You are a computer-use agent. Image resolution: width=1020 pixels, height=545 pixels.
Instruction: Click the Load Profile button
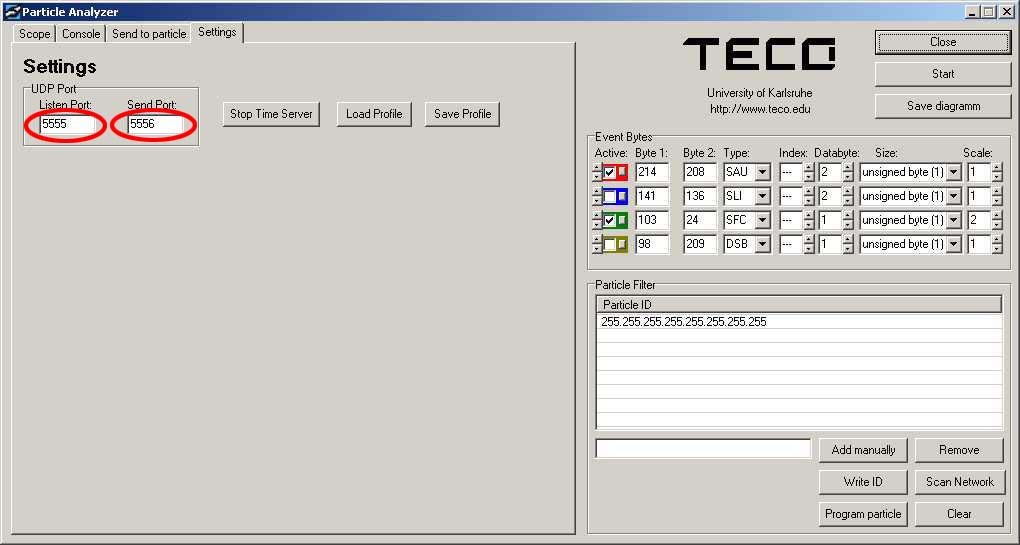(x=374, y=114)
